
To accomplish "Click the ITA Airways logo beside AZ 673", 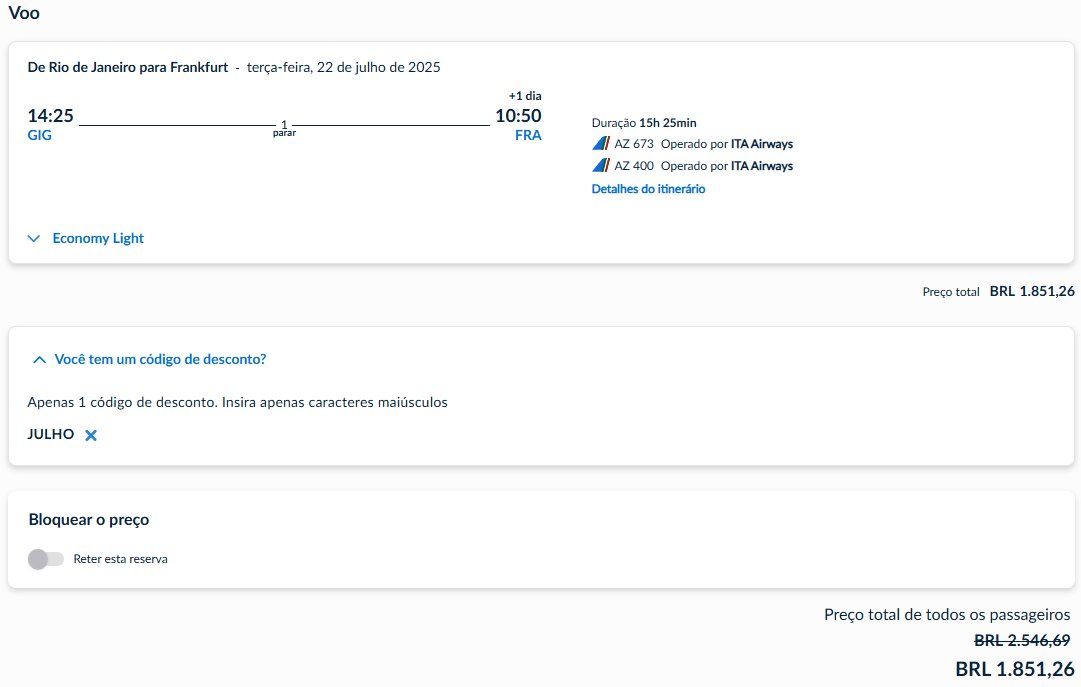I will tap(601, 144).
